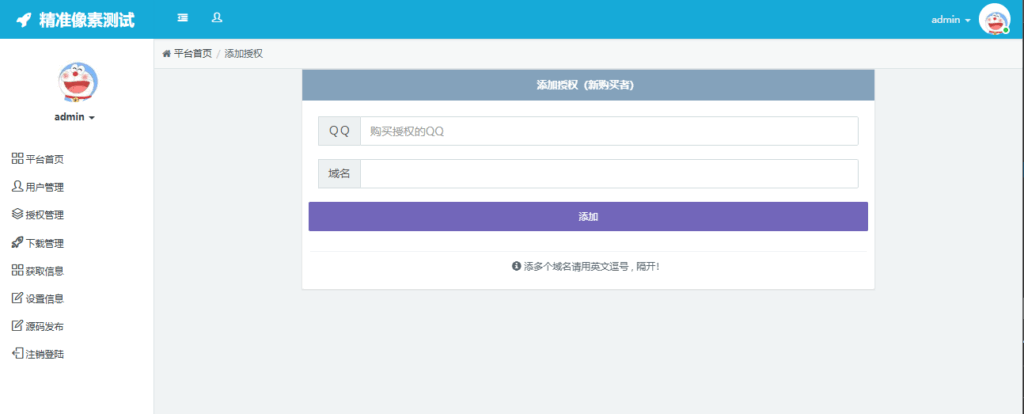Click the Doraemon avatar in top-right corner
This screenshot has height=414, width=1024.
994,20
